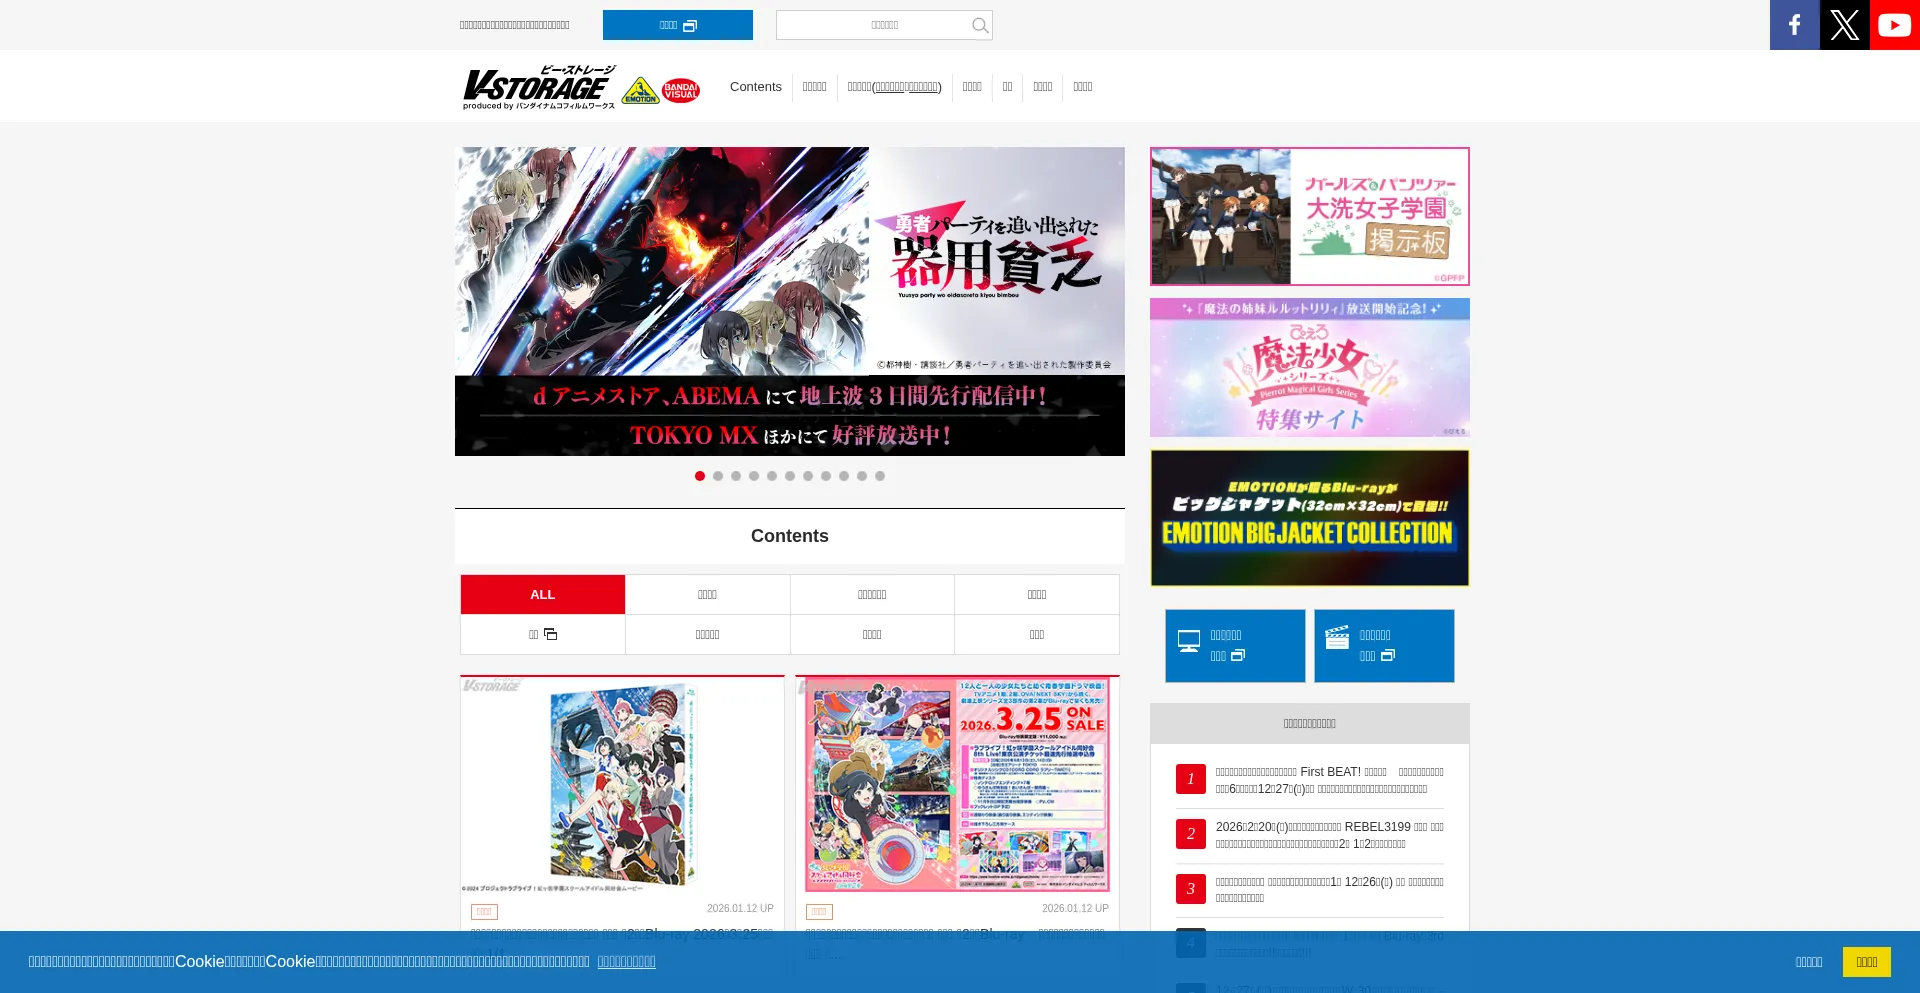The image size is (1920, 993).
Task: Open the Emotion Big Jacket Collection banner
Action: click(x=1309, y=518)
